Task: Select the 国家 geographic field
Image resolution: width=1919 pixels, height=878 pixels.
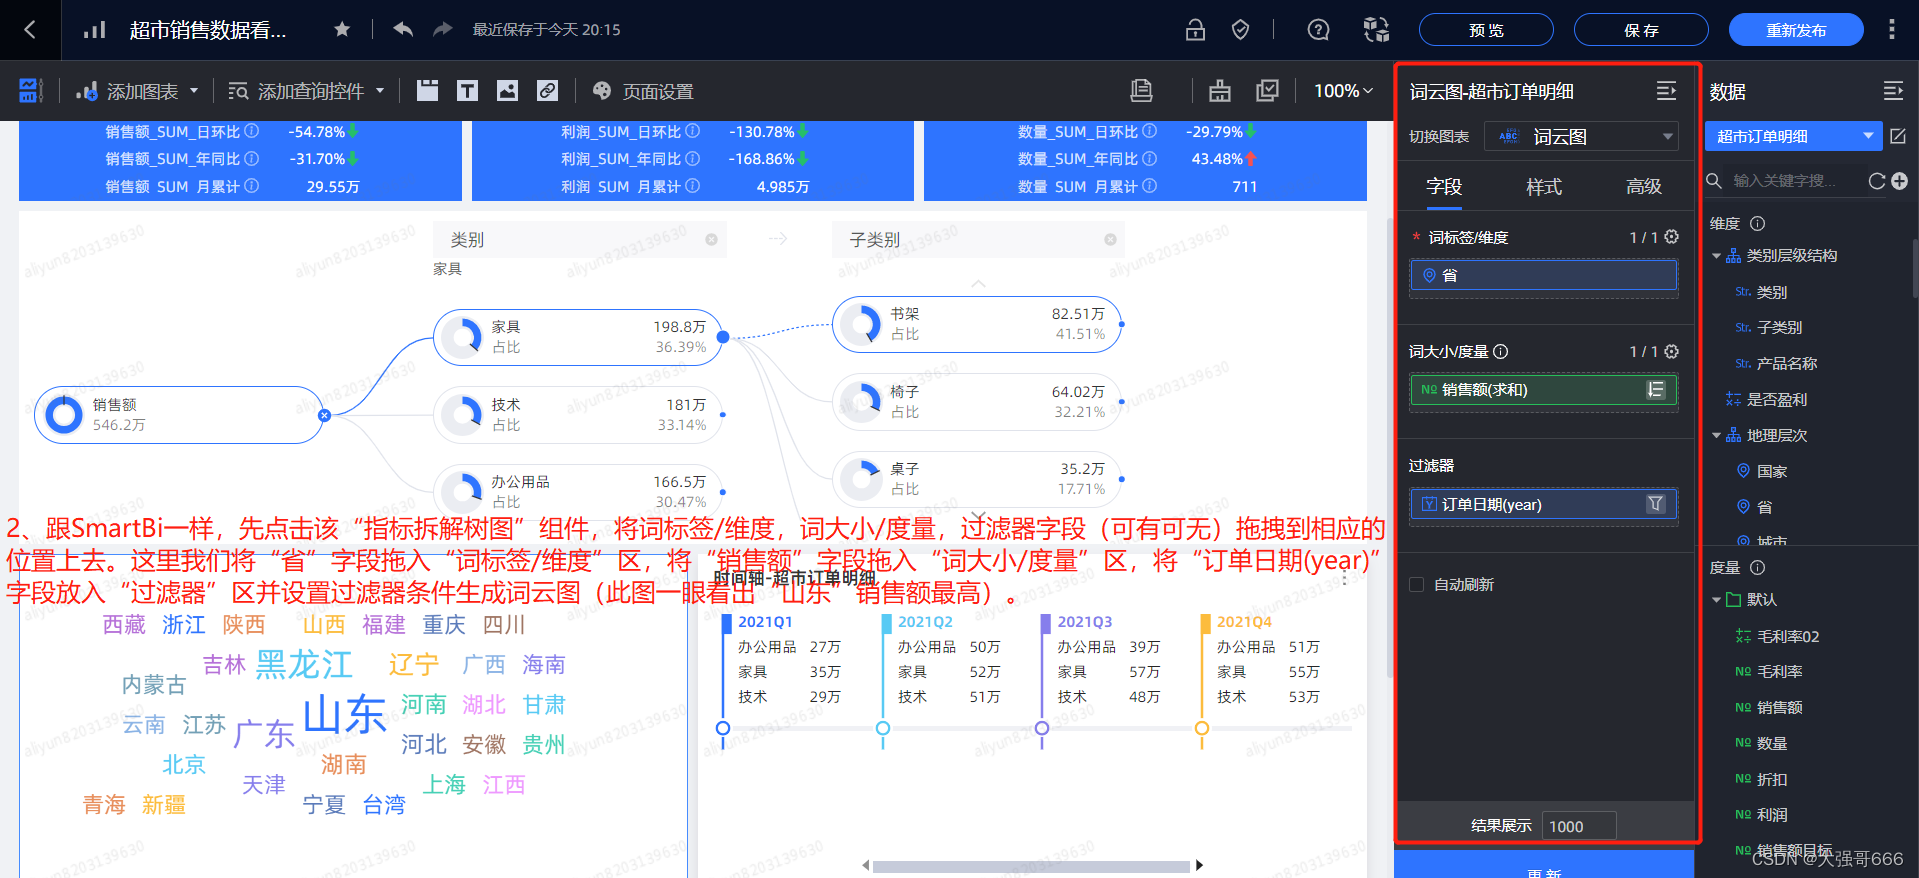Action: coord(1771,471)
